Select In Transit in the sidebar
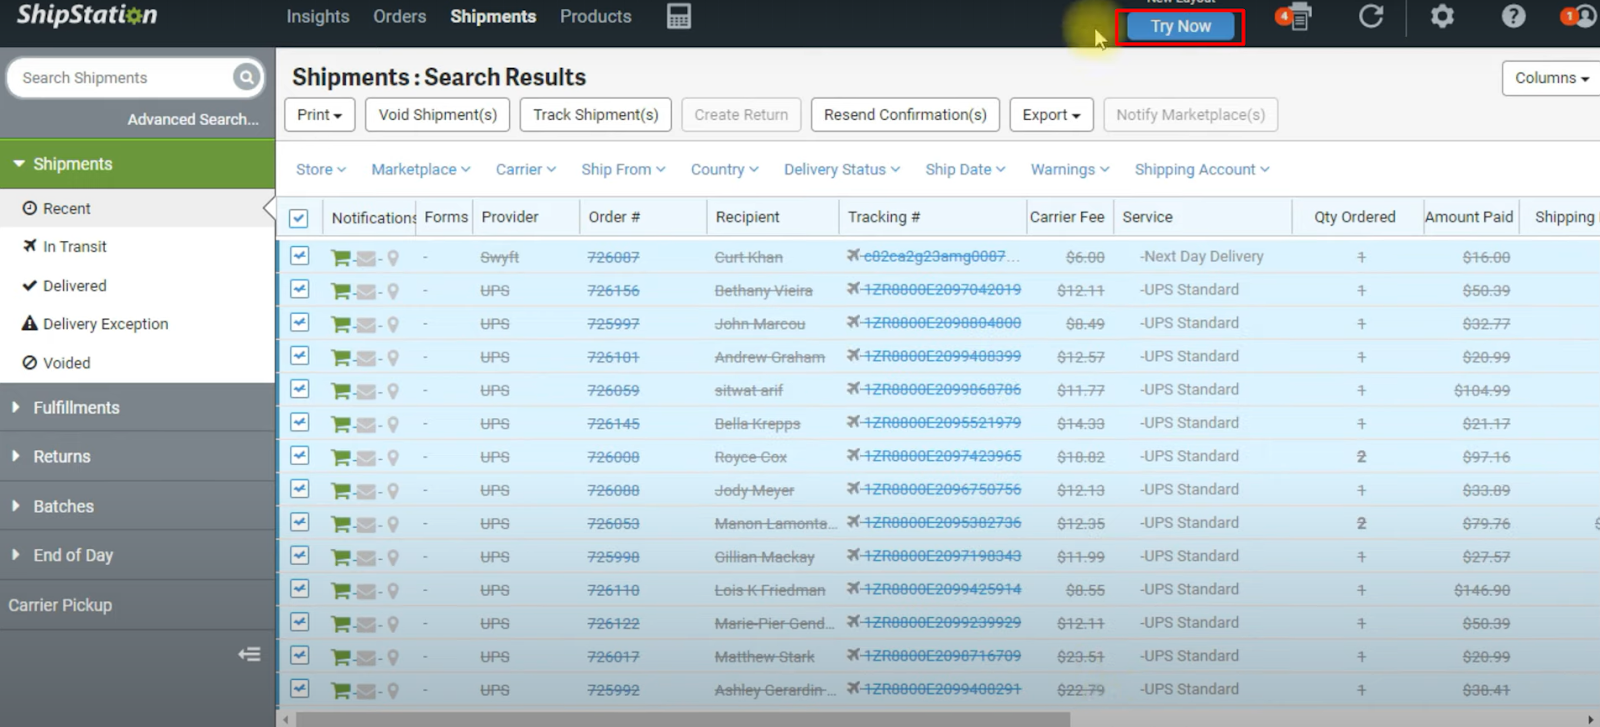 coord(74,247)
